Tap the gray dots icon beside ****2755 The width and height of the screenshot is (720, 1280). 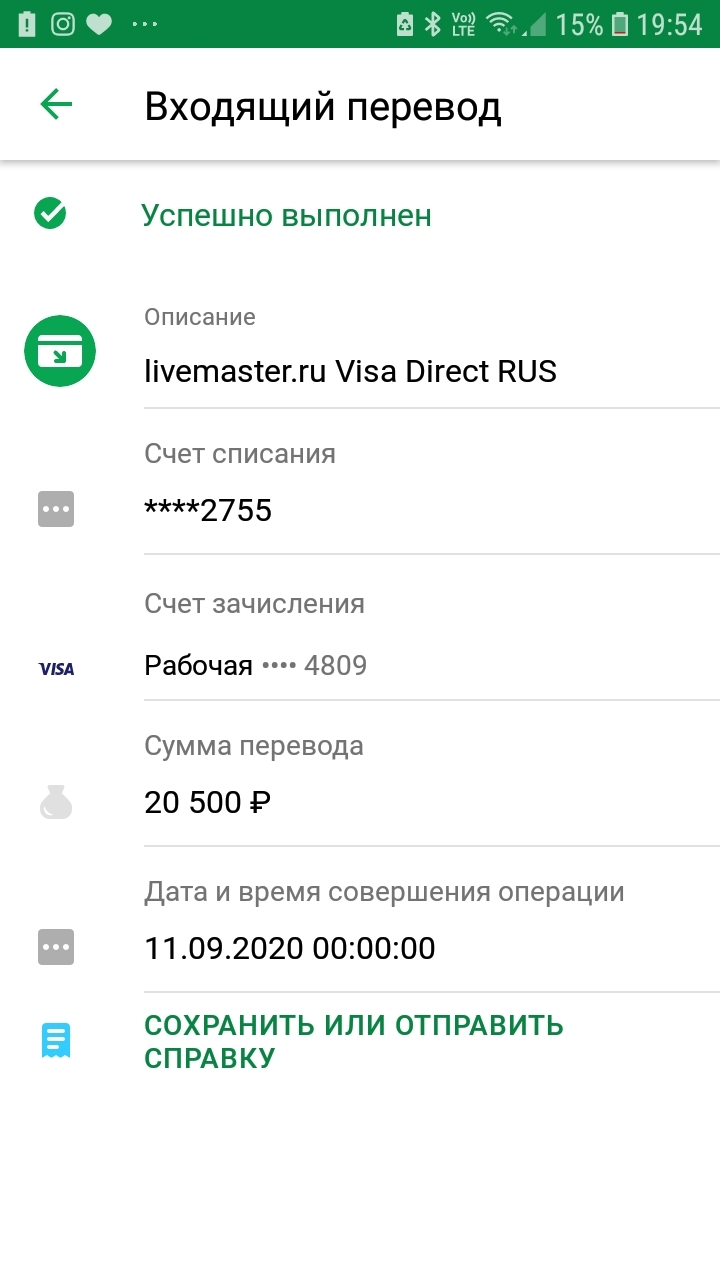pos(56,510)
